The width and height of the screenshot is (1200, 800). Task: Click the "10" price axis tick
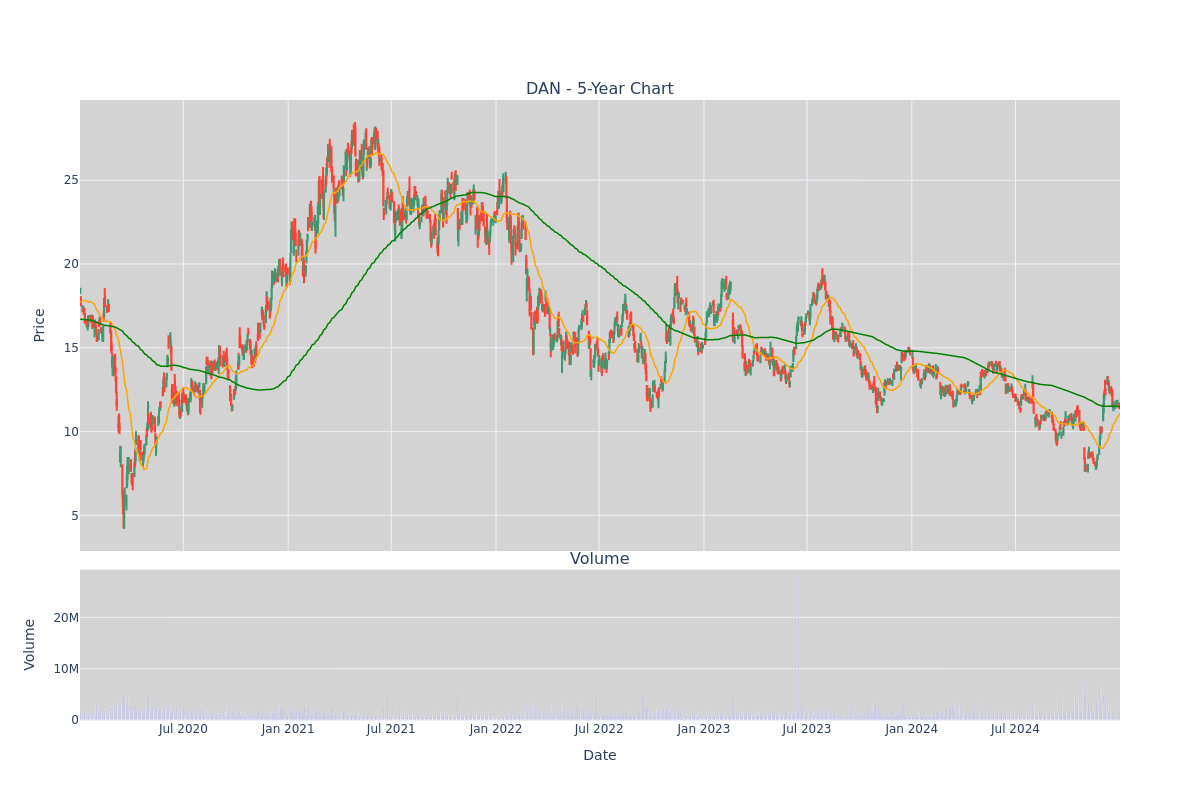tap(71, 432)
